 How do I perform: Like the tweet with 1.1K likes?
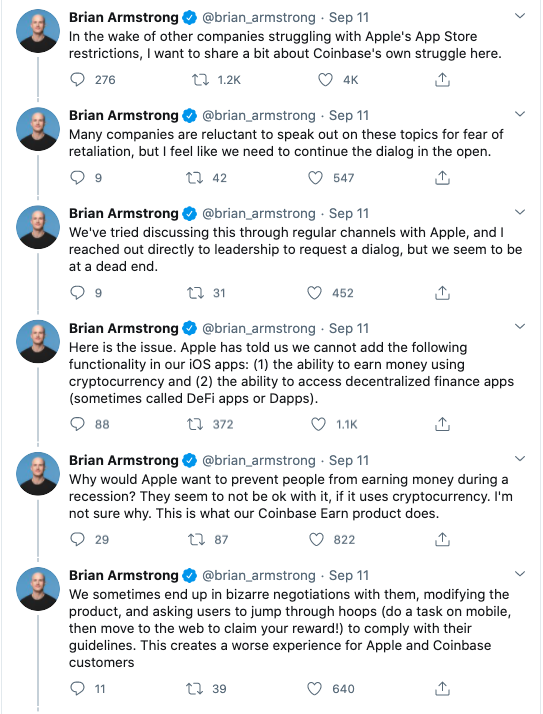coord(318,424)
